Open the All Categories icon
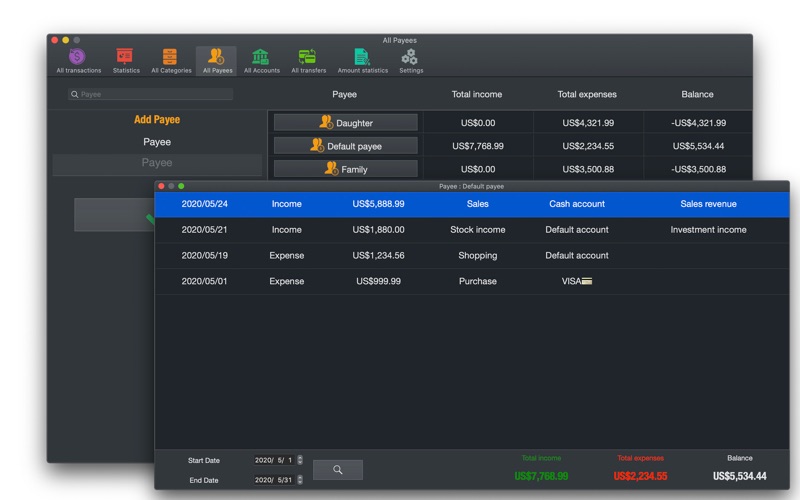 (171, 61)
